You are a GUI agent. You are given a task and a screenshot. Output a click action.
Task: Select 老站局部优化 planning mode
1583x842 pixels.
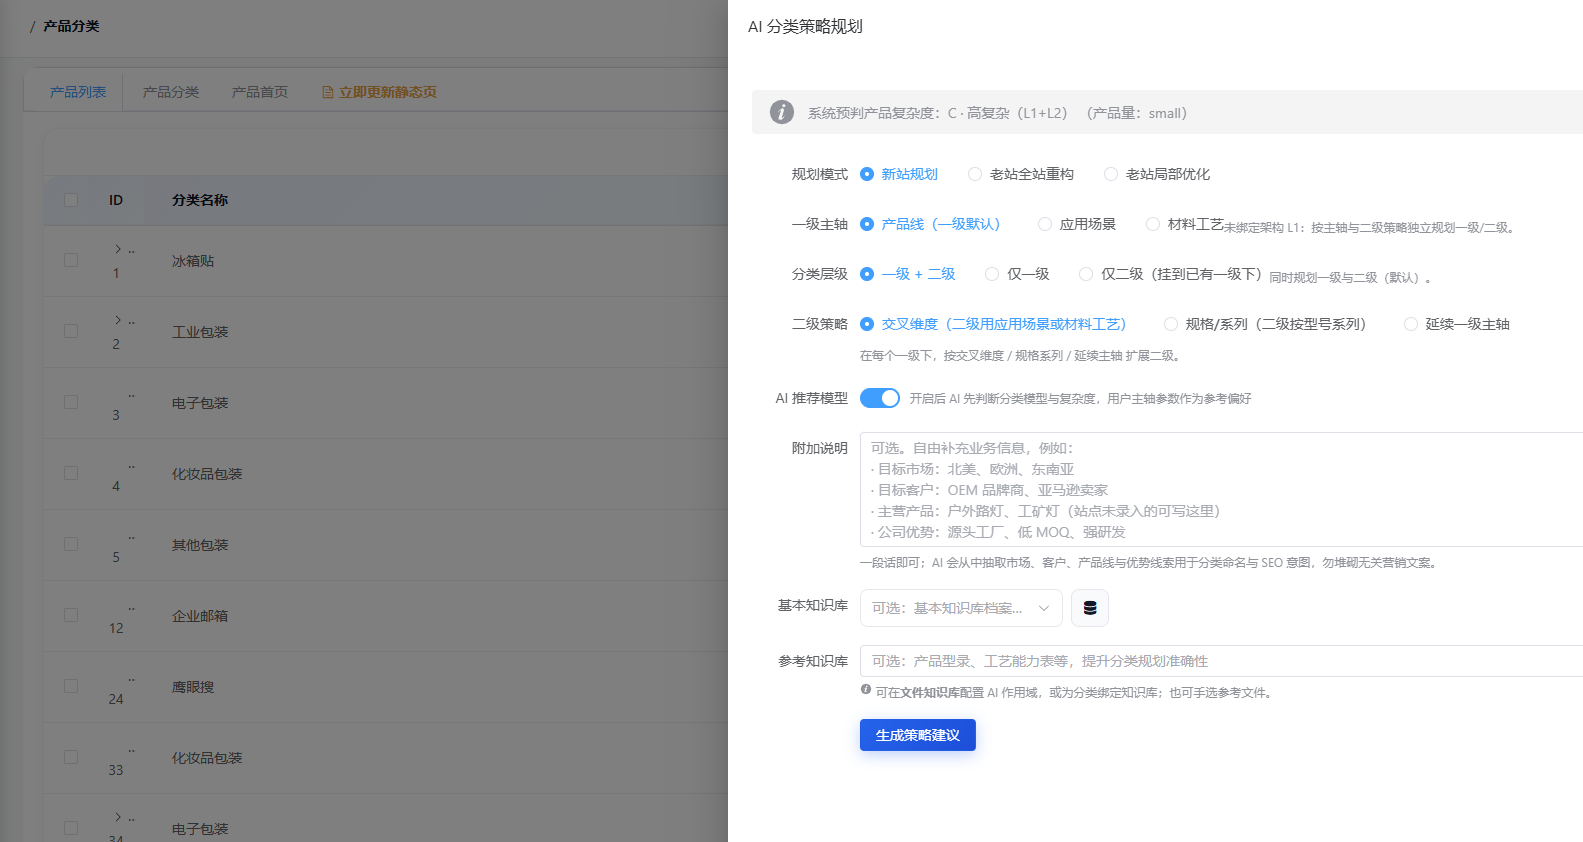pyautogui.click(x=1157, y=174)
